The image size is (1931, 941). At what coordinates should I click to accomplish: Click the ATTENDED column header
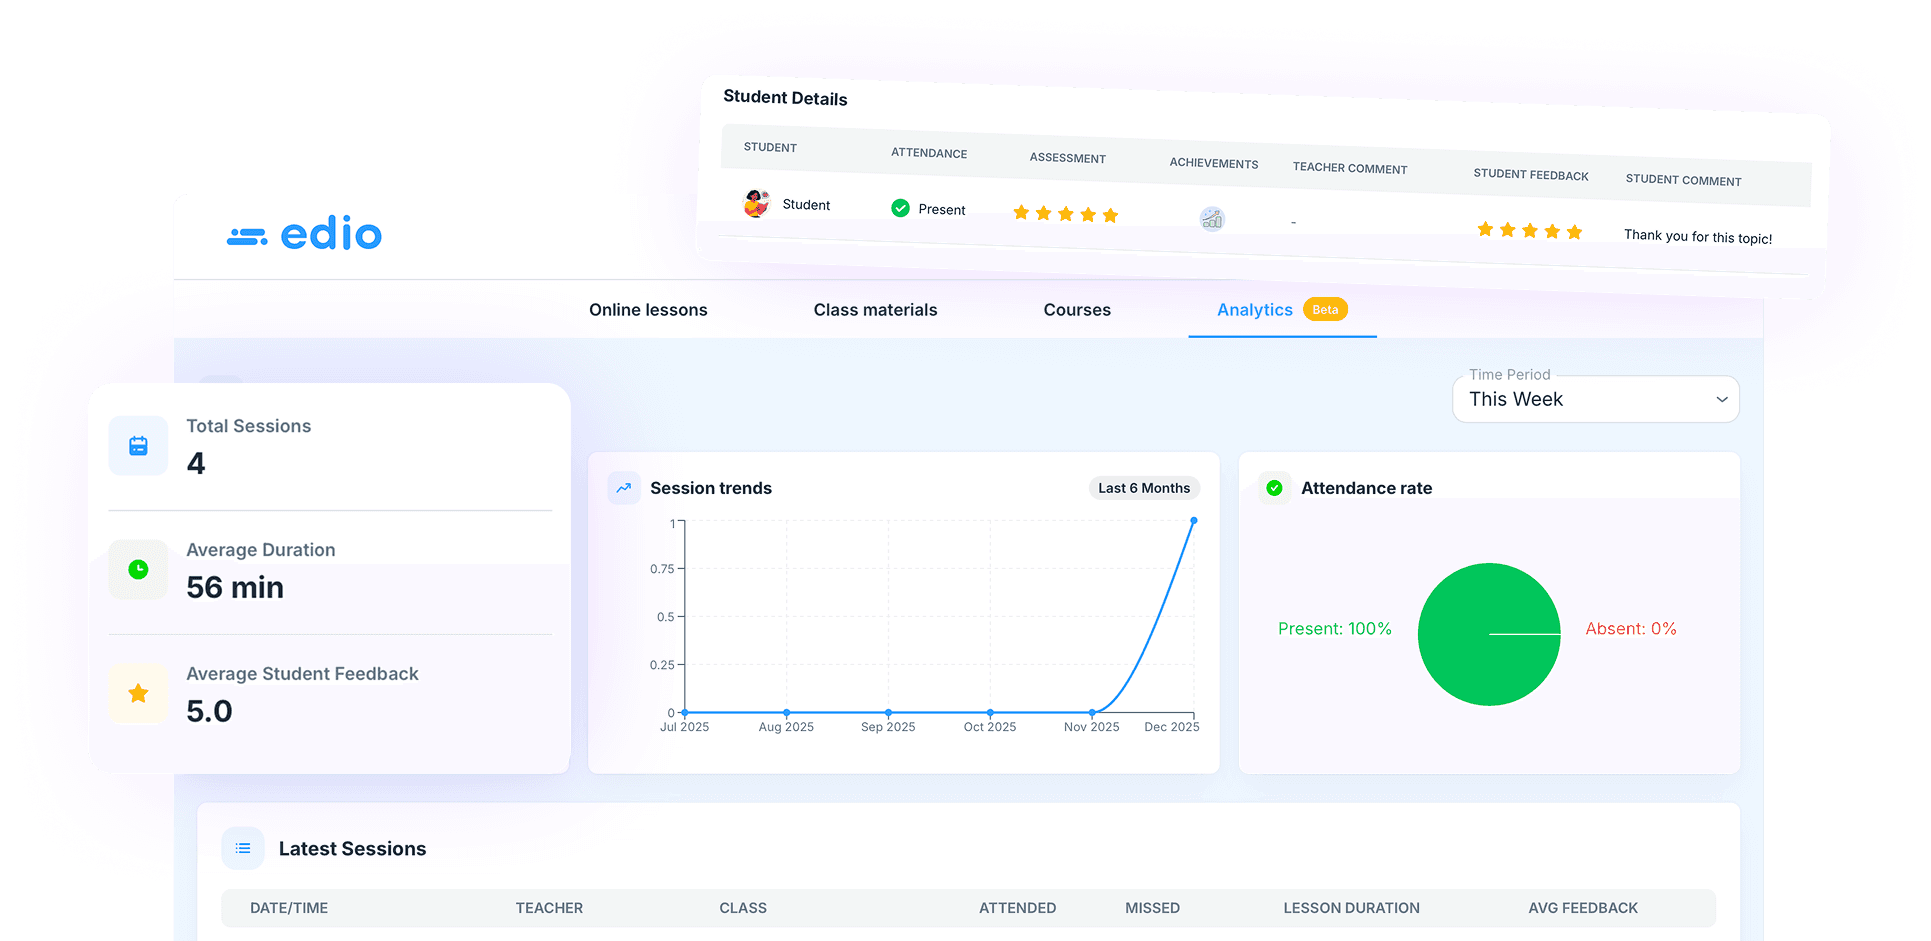pos(1017,908)
